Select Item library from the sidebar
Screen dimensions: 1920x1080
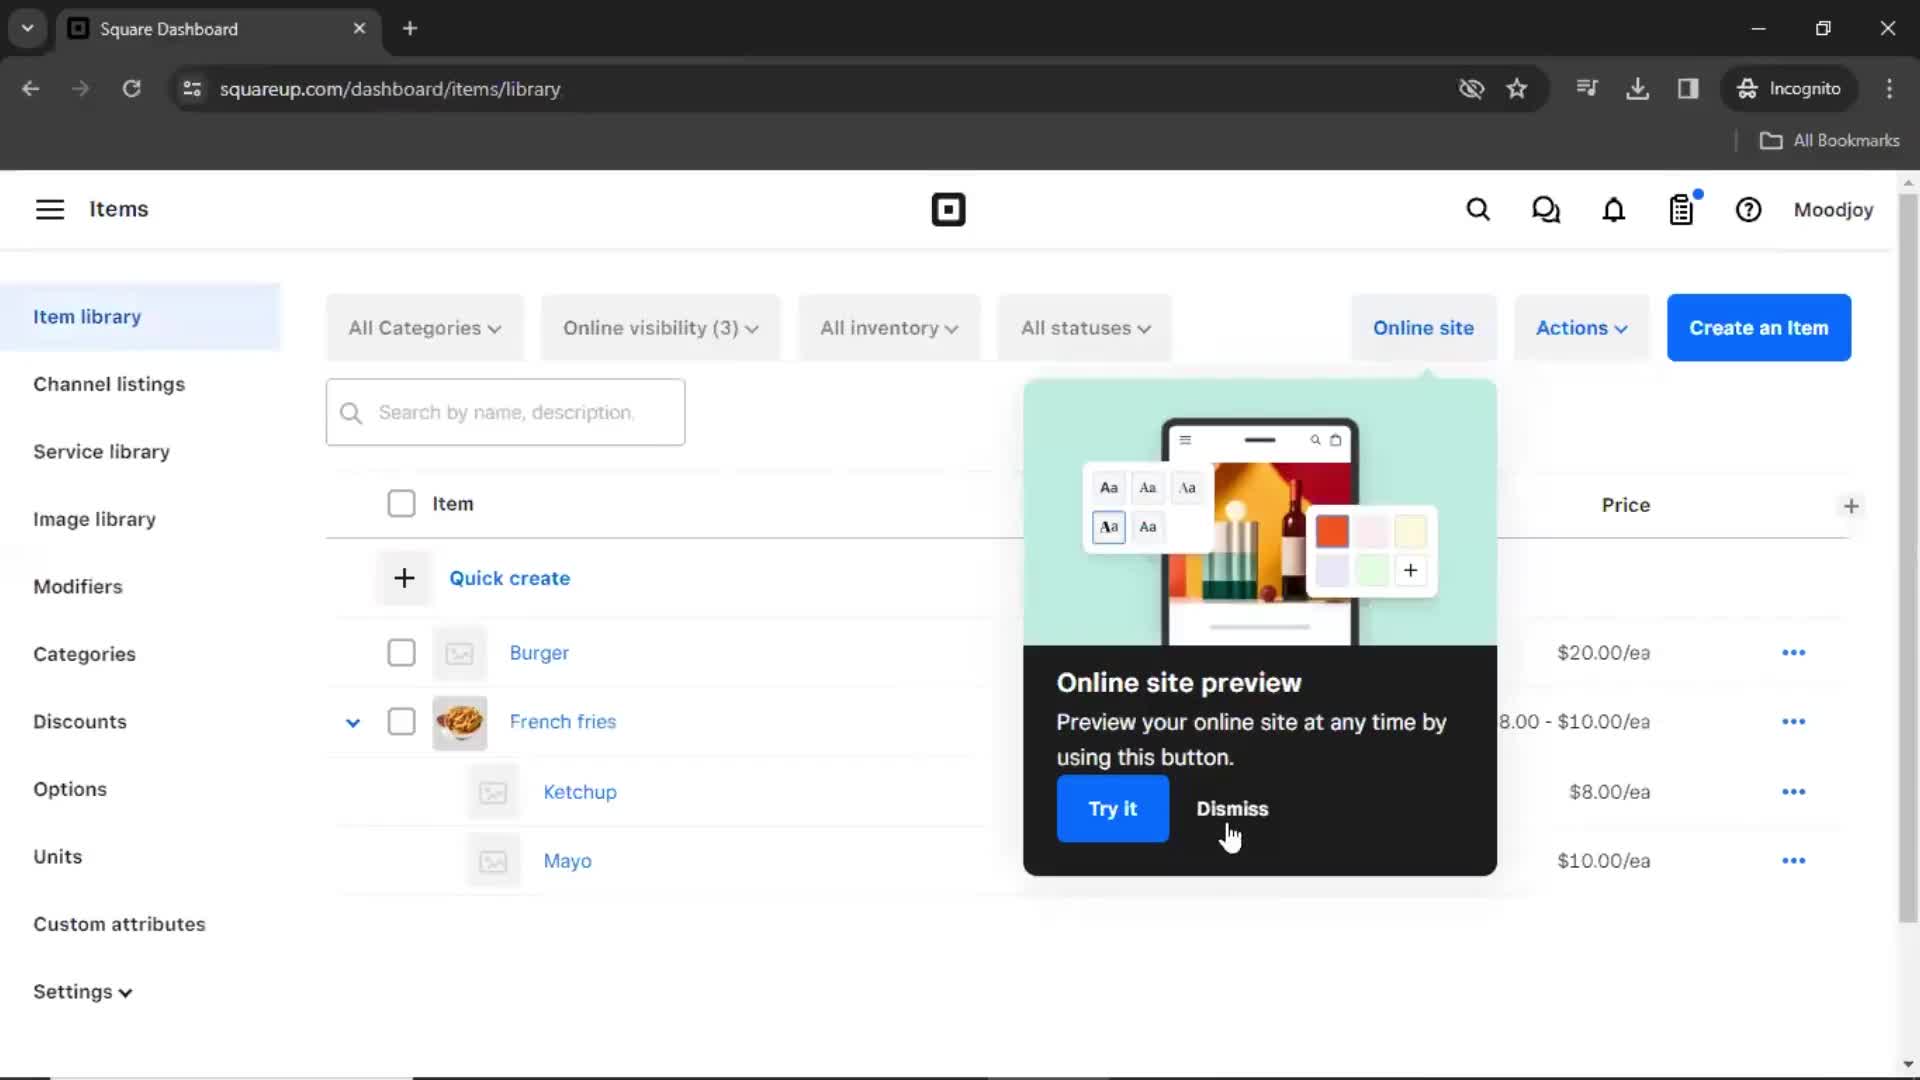click(87, 316)
